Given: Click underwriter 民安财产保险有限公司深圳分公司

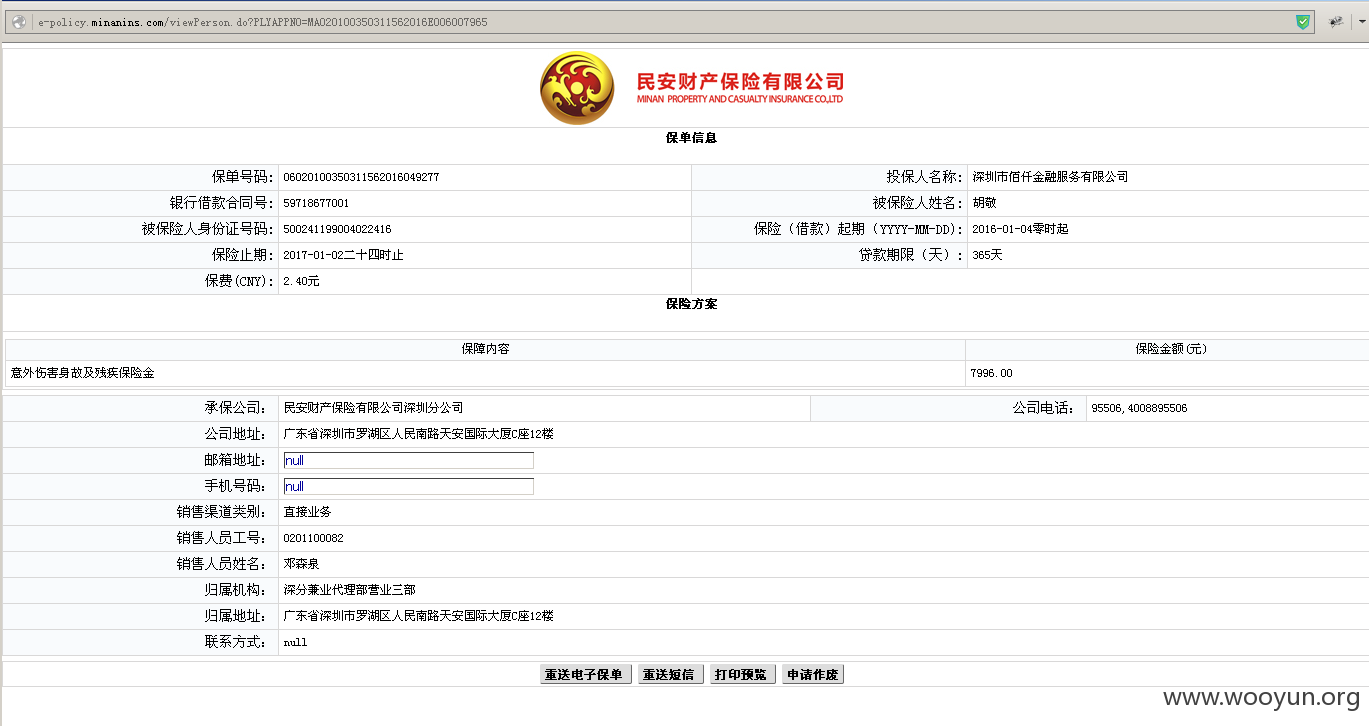Looking at the screenshot, I should click(373, 408).
